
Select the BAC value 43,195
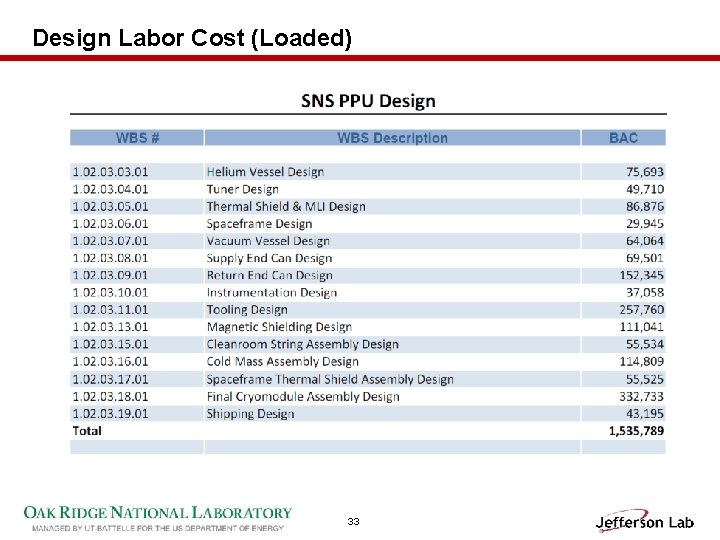tap(645, 414)
